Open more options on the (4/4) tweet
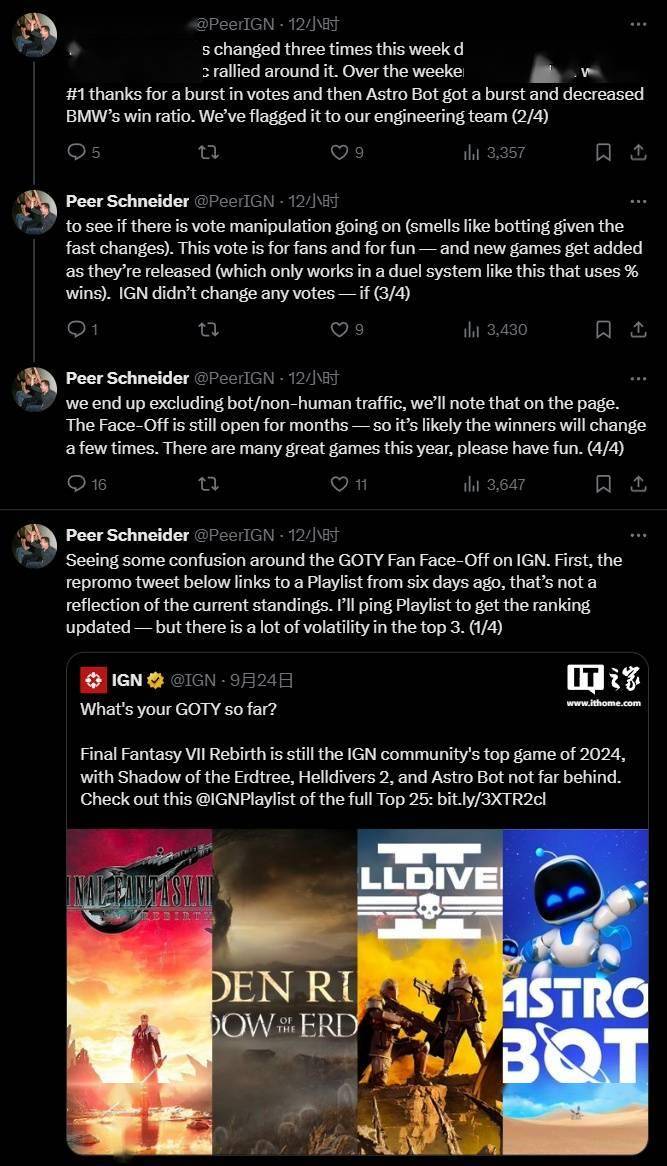Viewport: 667px width, 1166px height. click(638, 378)
